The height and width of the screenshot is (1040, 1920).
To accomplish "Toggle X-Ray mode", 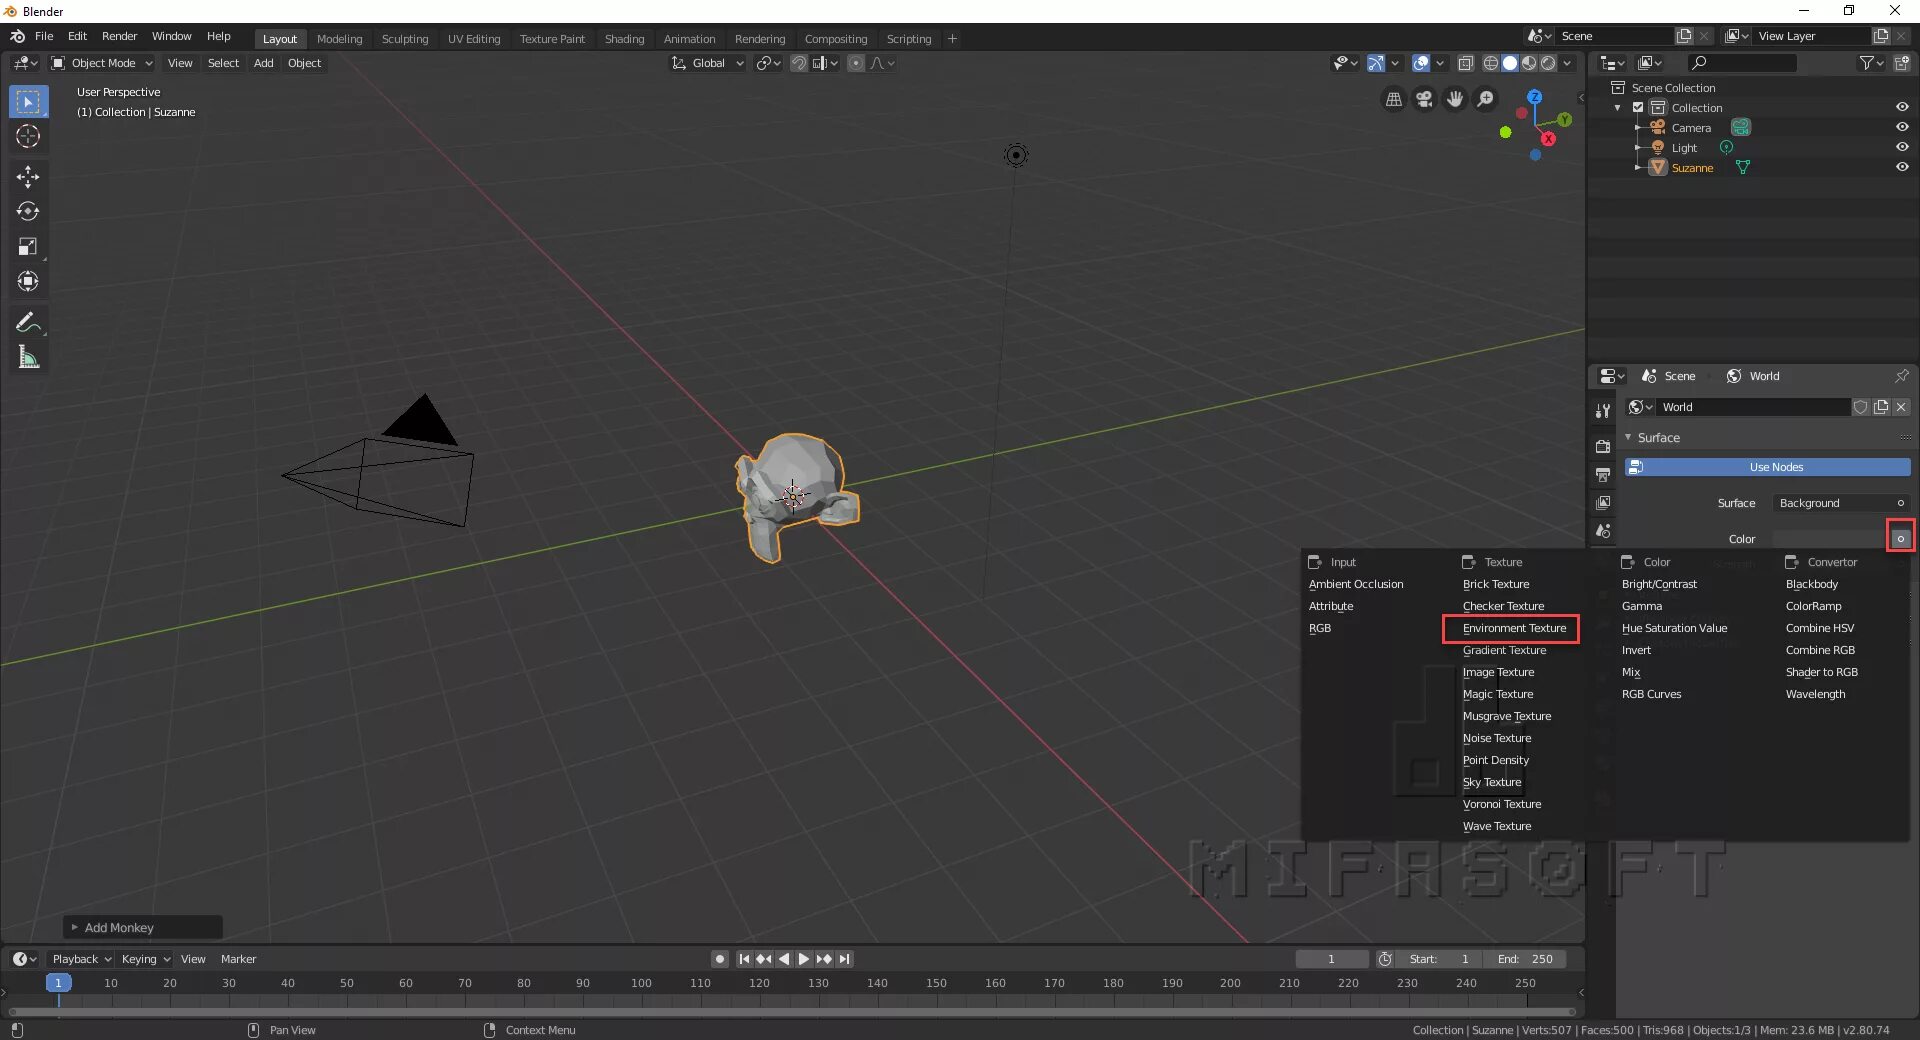I will coord(1465,63).
